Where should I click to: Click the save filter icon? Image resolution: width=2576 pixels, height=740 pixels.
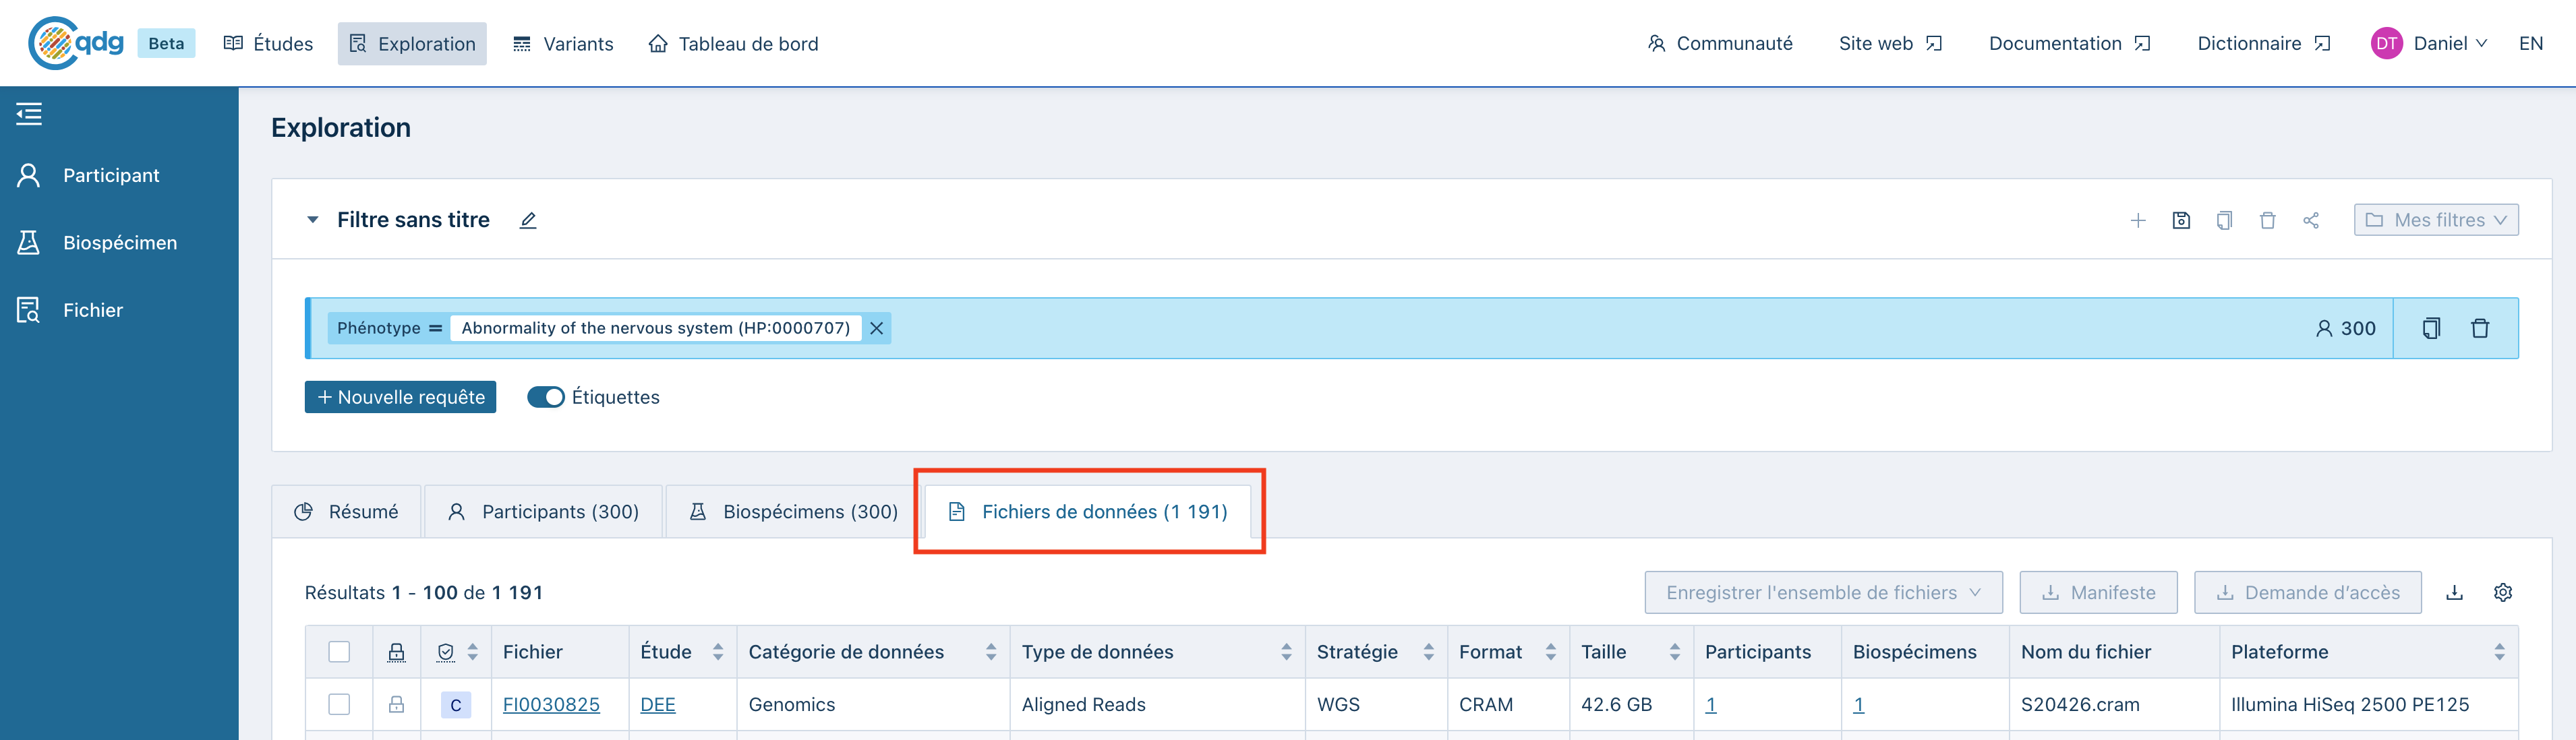2181,220
